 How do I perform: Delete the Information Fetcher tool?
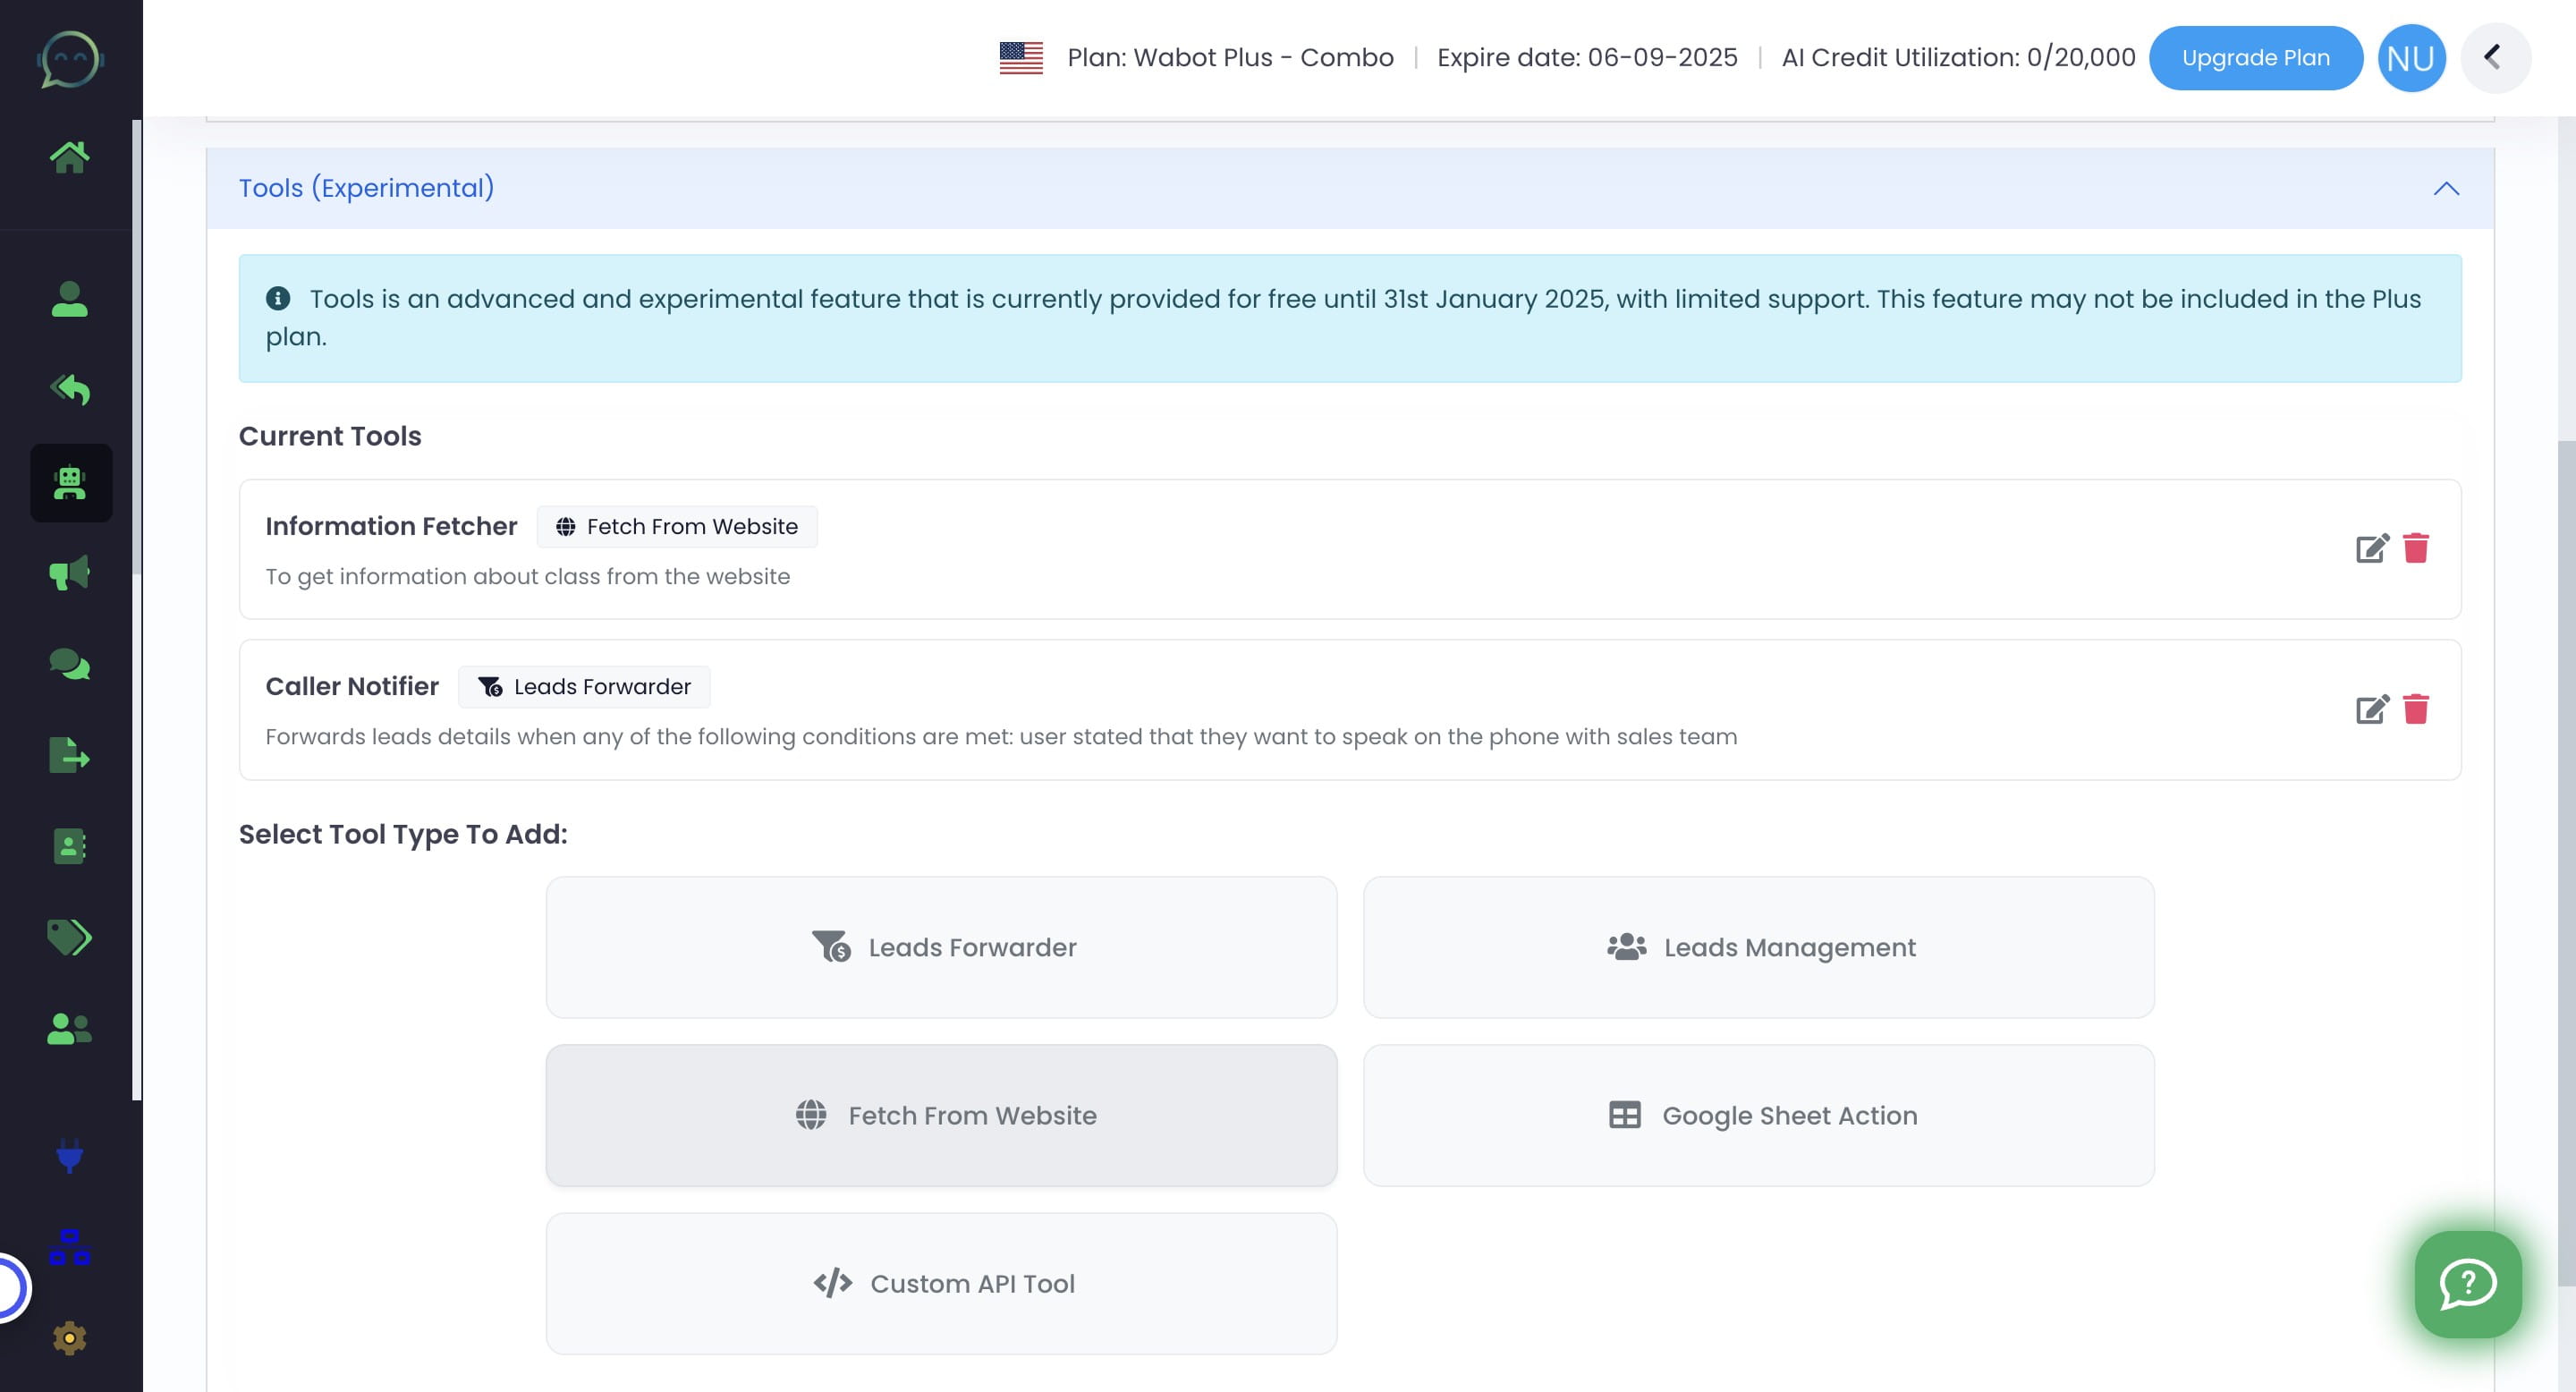point(2416,549)
